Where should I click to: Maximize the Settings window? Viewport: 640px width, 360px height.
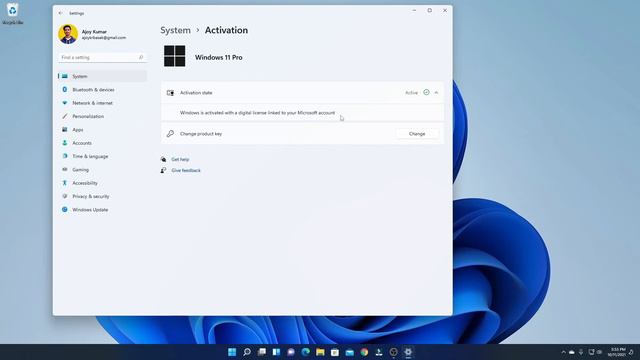(x=429, y=11)
